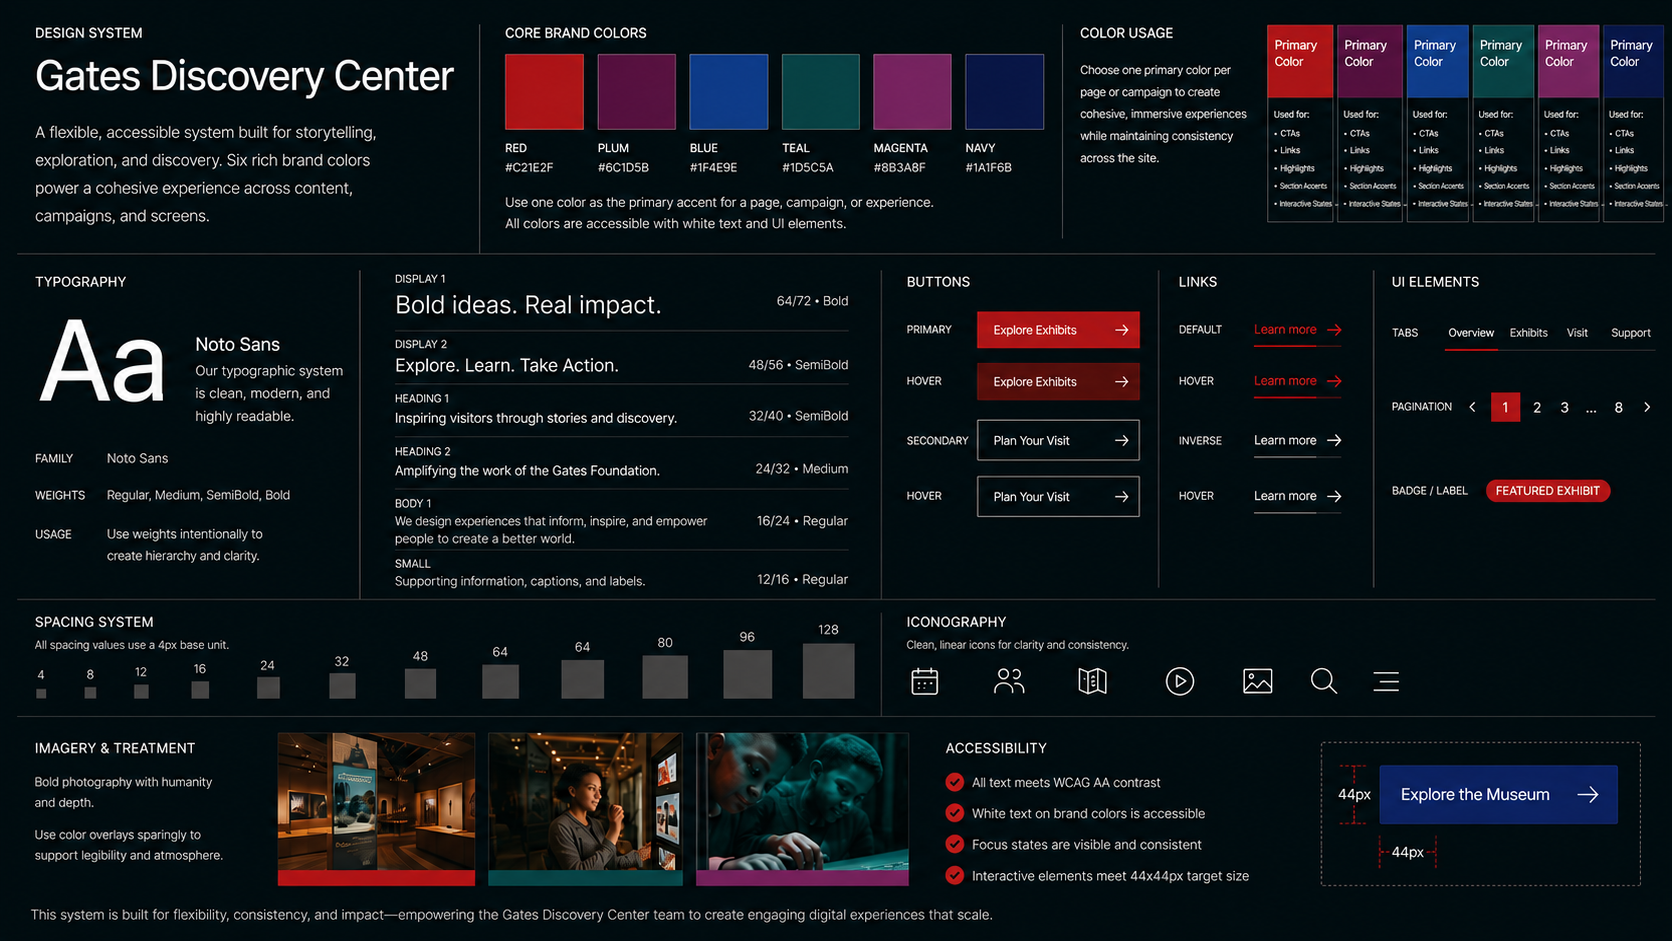Click the #C21E2F hex code
The image size is (1672, 941).
click(529, 168)
